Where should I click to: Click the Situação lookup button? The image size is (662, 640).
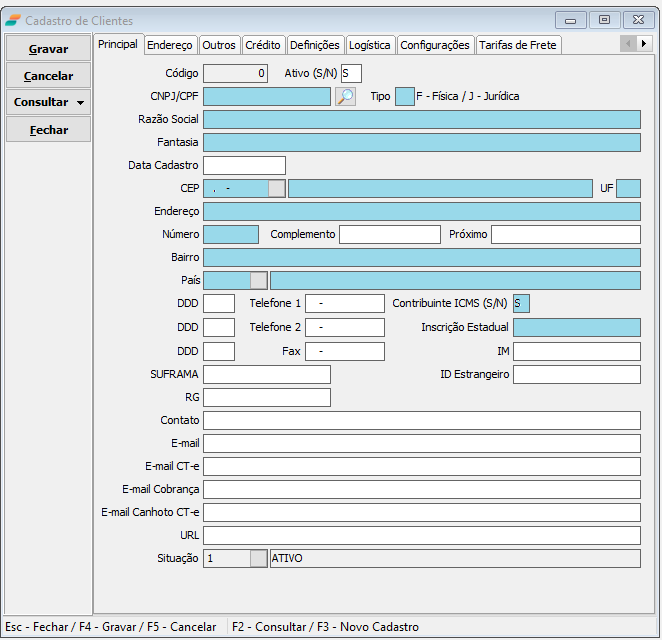coord(259,558)
